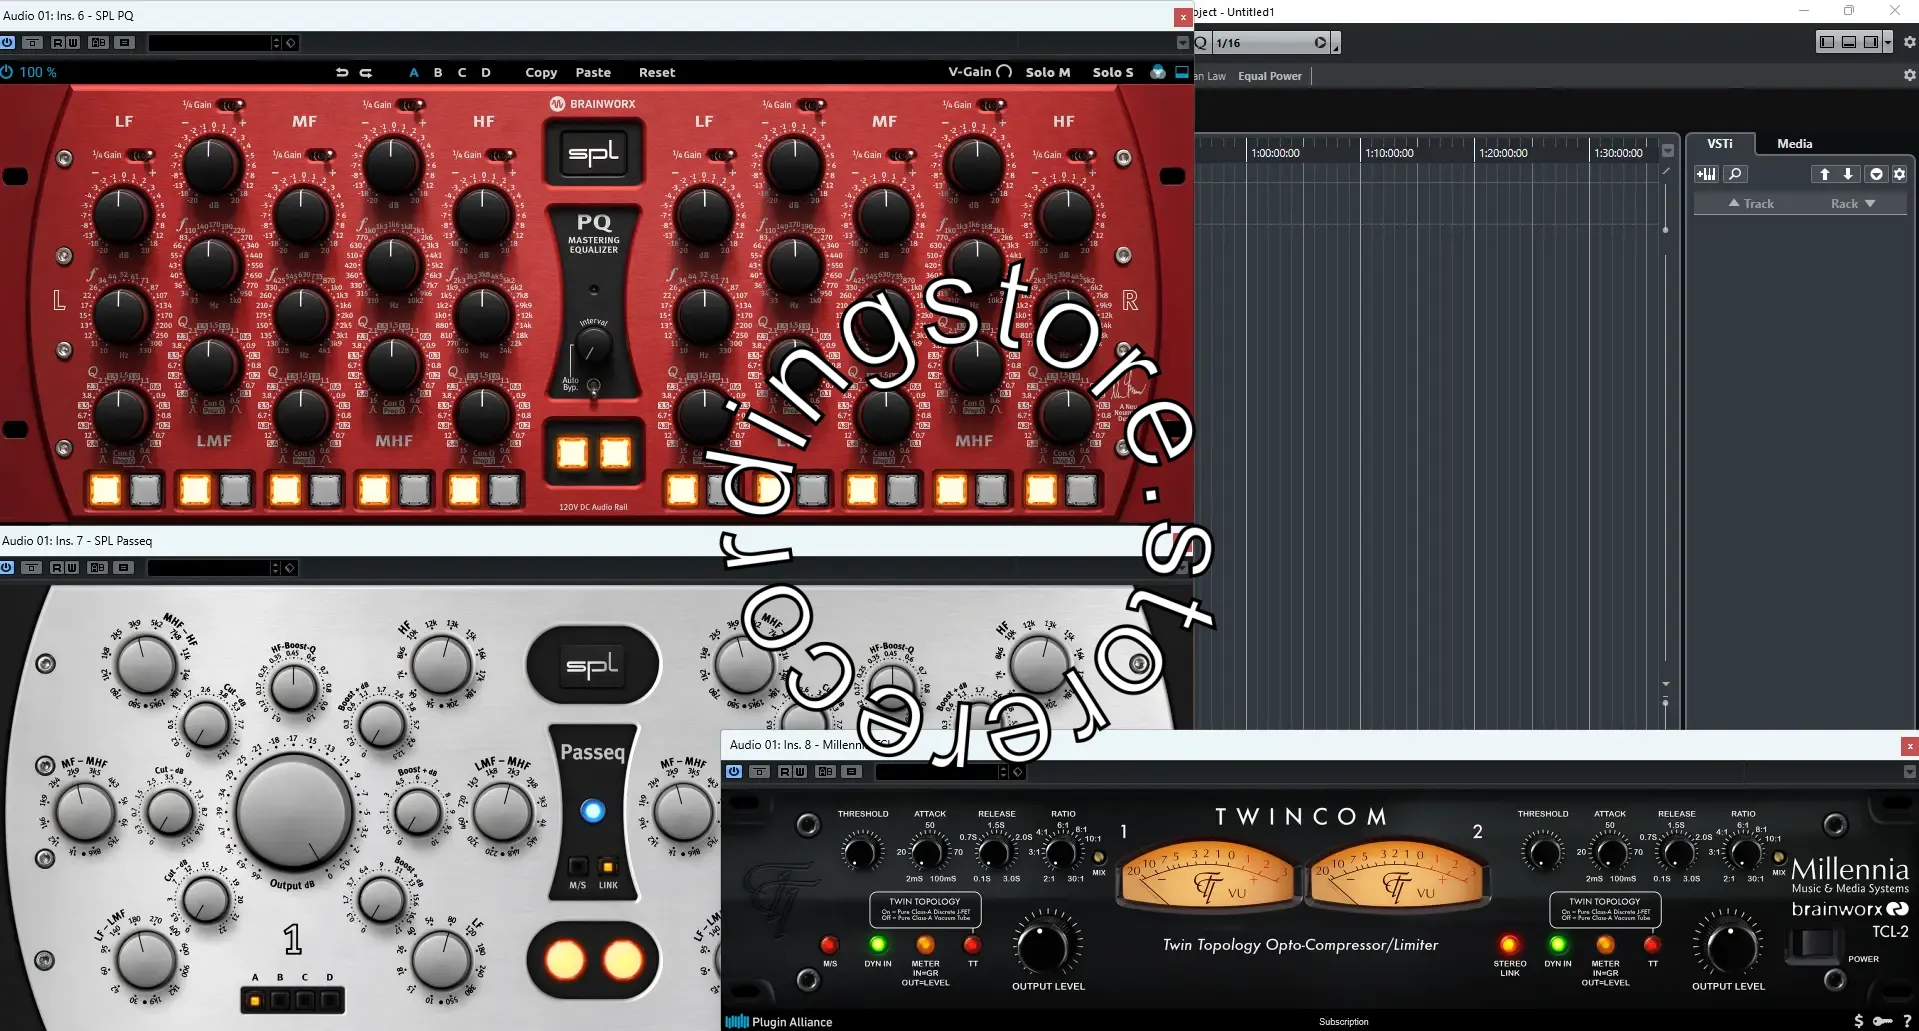Toggle the left zone layout icon
This screenshot has height=1031, width=1919.
pos(1827,42)
